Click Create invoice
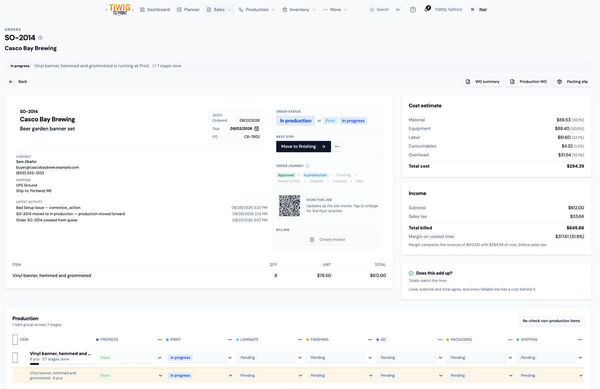This screenshot has height=389, width=600. tap(327, 239)
